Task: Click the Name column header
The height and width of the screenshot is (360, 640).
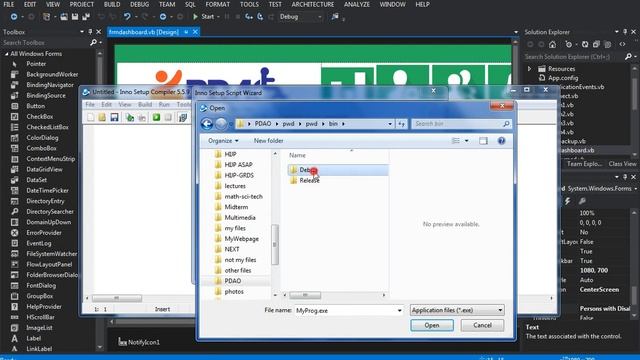Action: tap(297, 156)
